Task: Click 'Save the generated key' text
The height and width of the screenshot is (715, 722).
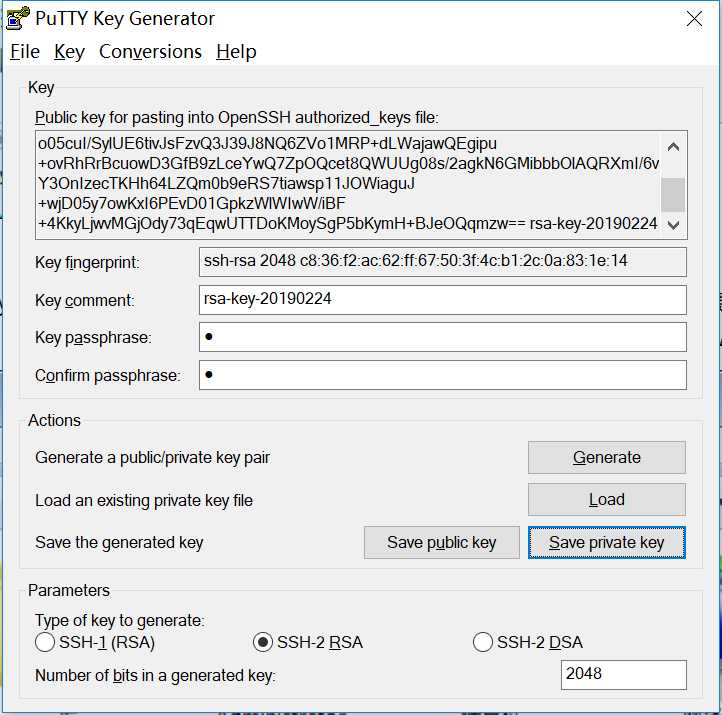Action: [119, 543]
